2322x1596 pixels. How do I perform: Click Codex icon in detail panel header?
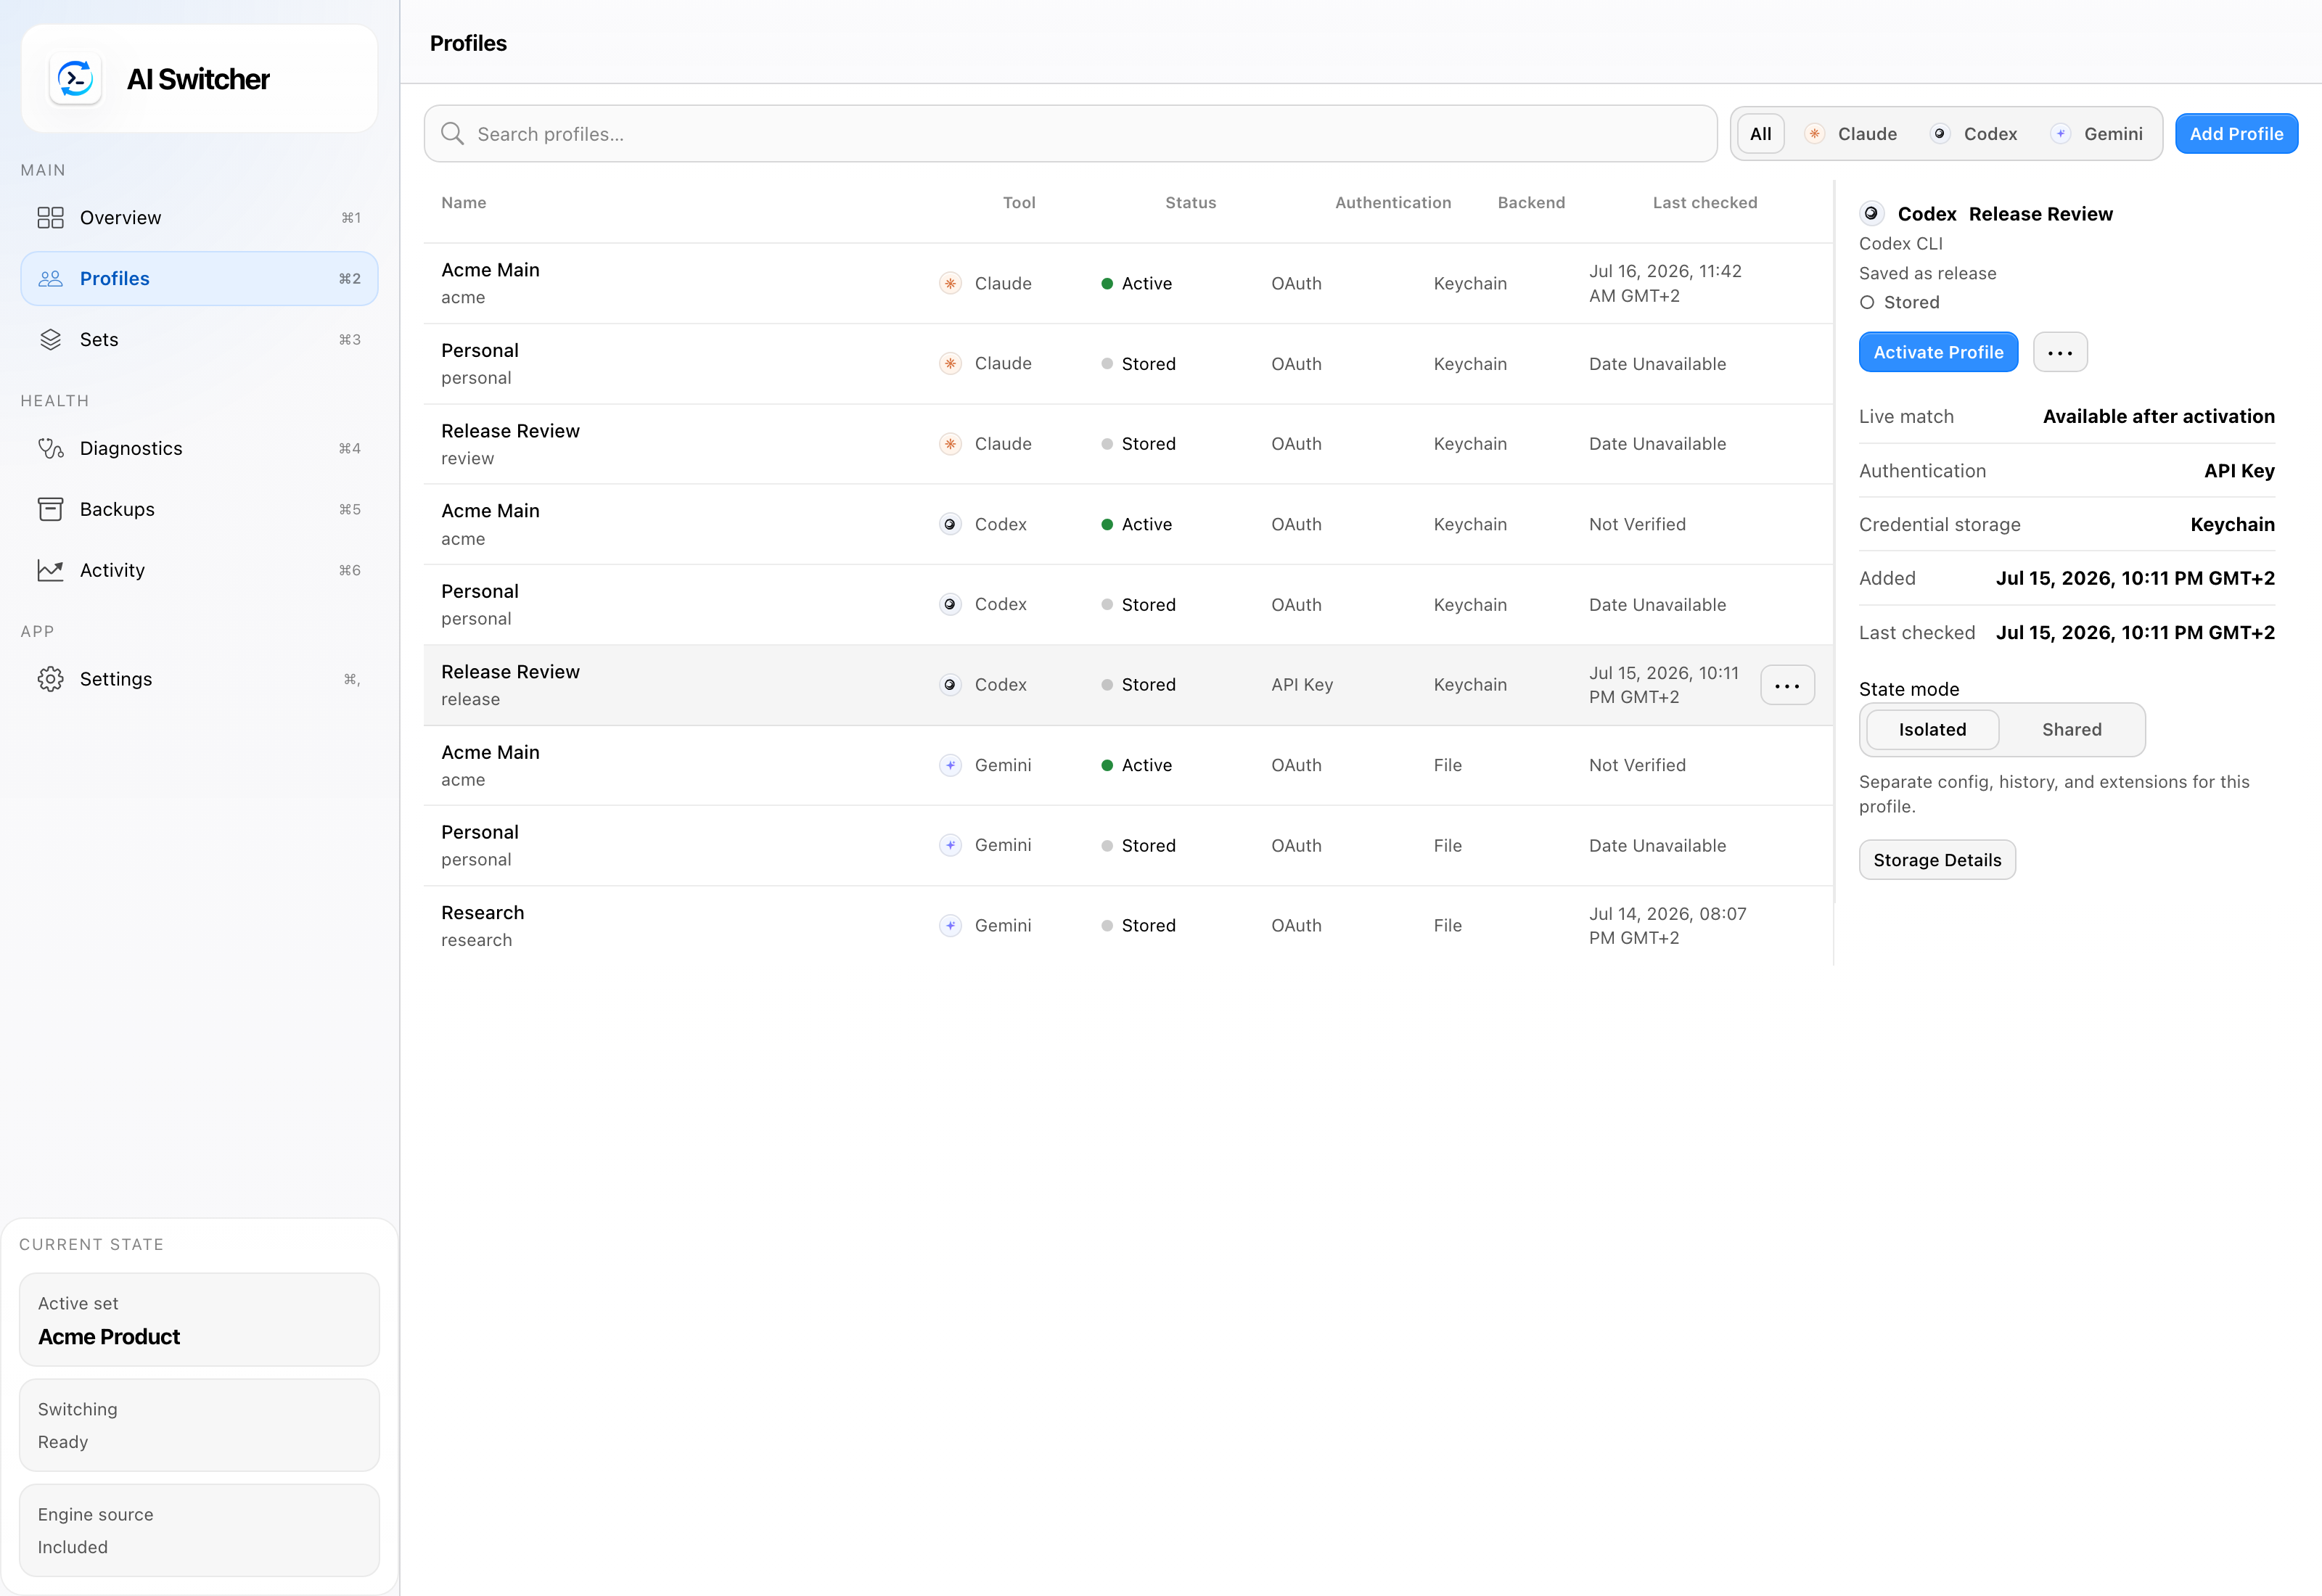tap(1871, 213)
